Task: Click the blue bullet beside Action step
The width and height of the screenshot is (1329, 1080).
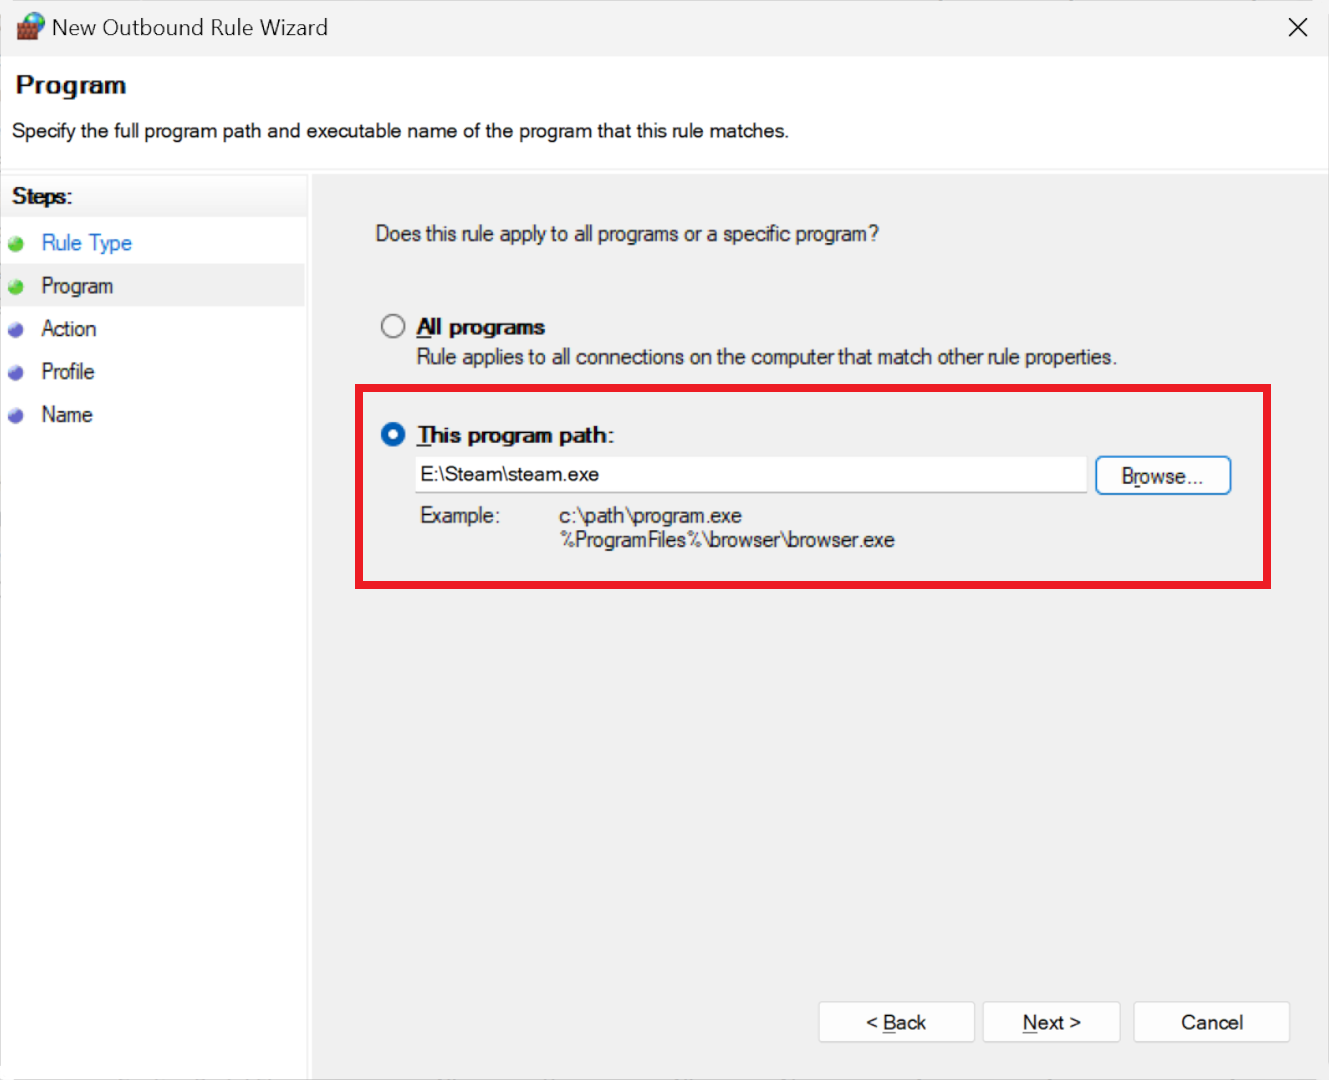Action: (16, 330)
